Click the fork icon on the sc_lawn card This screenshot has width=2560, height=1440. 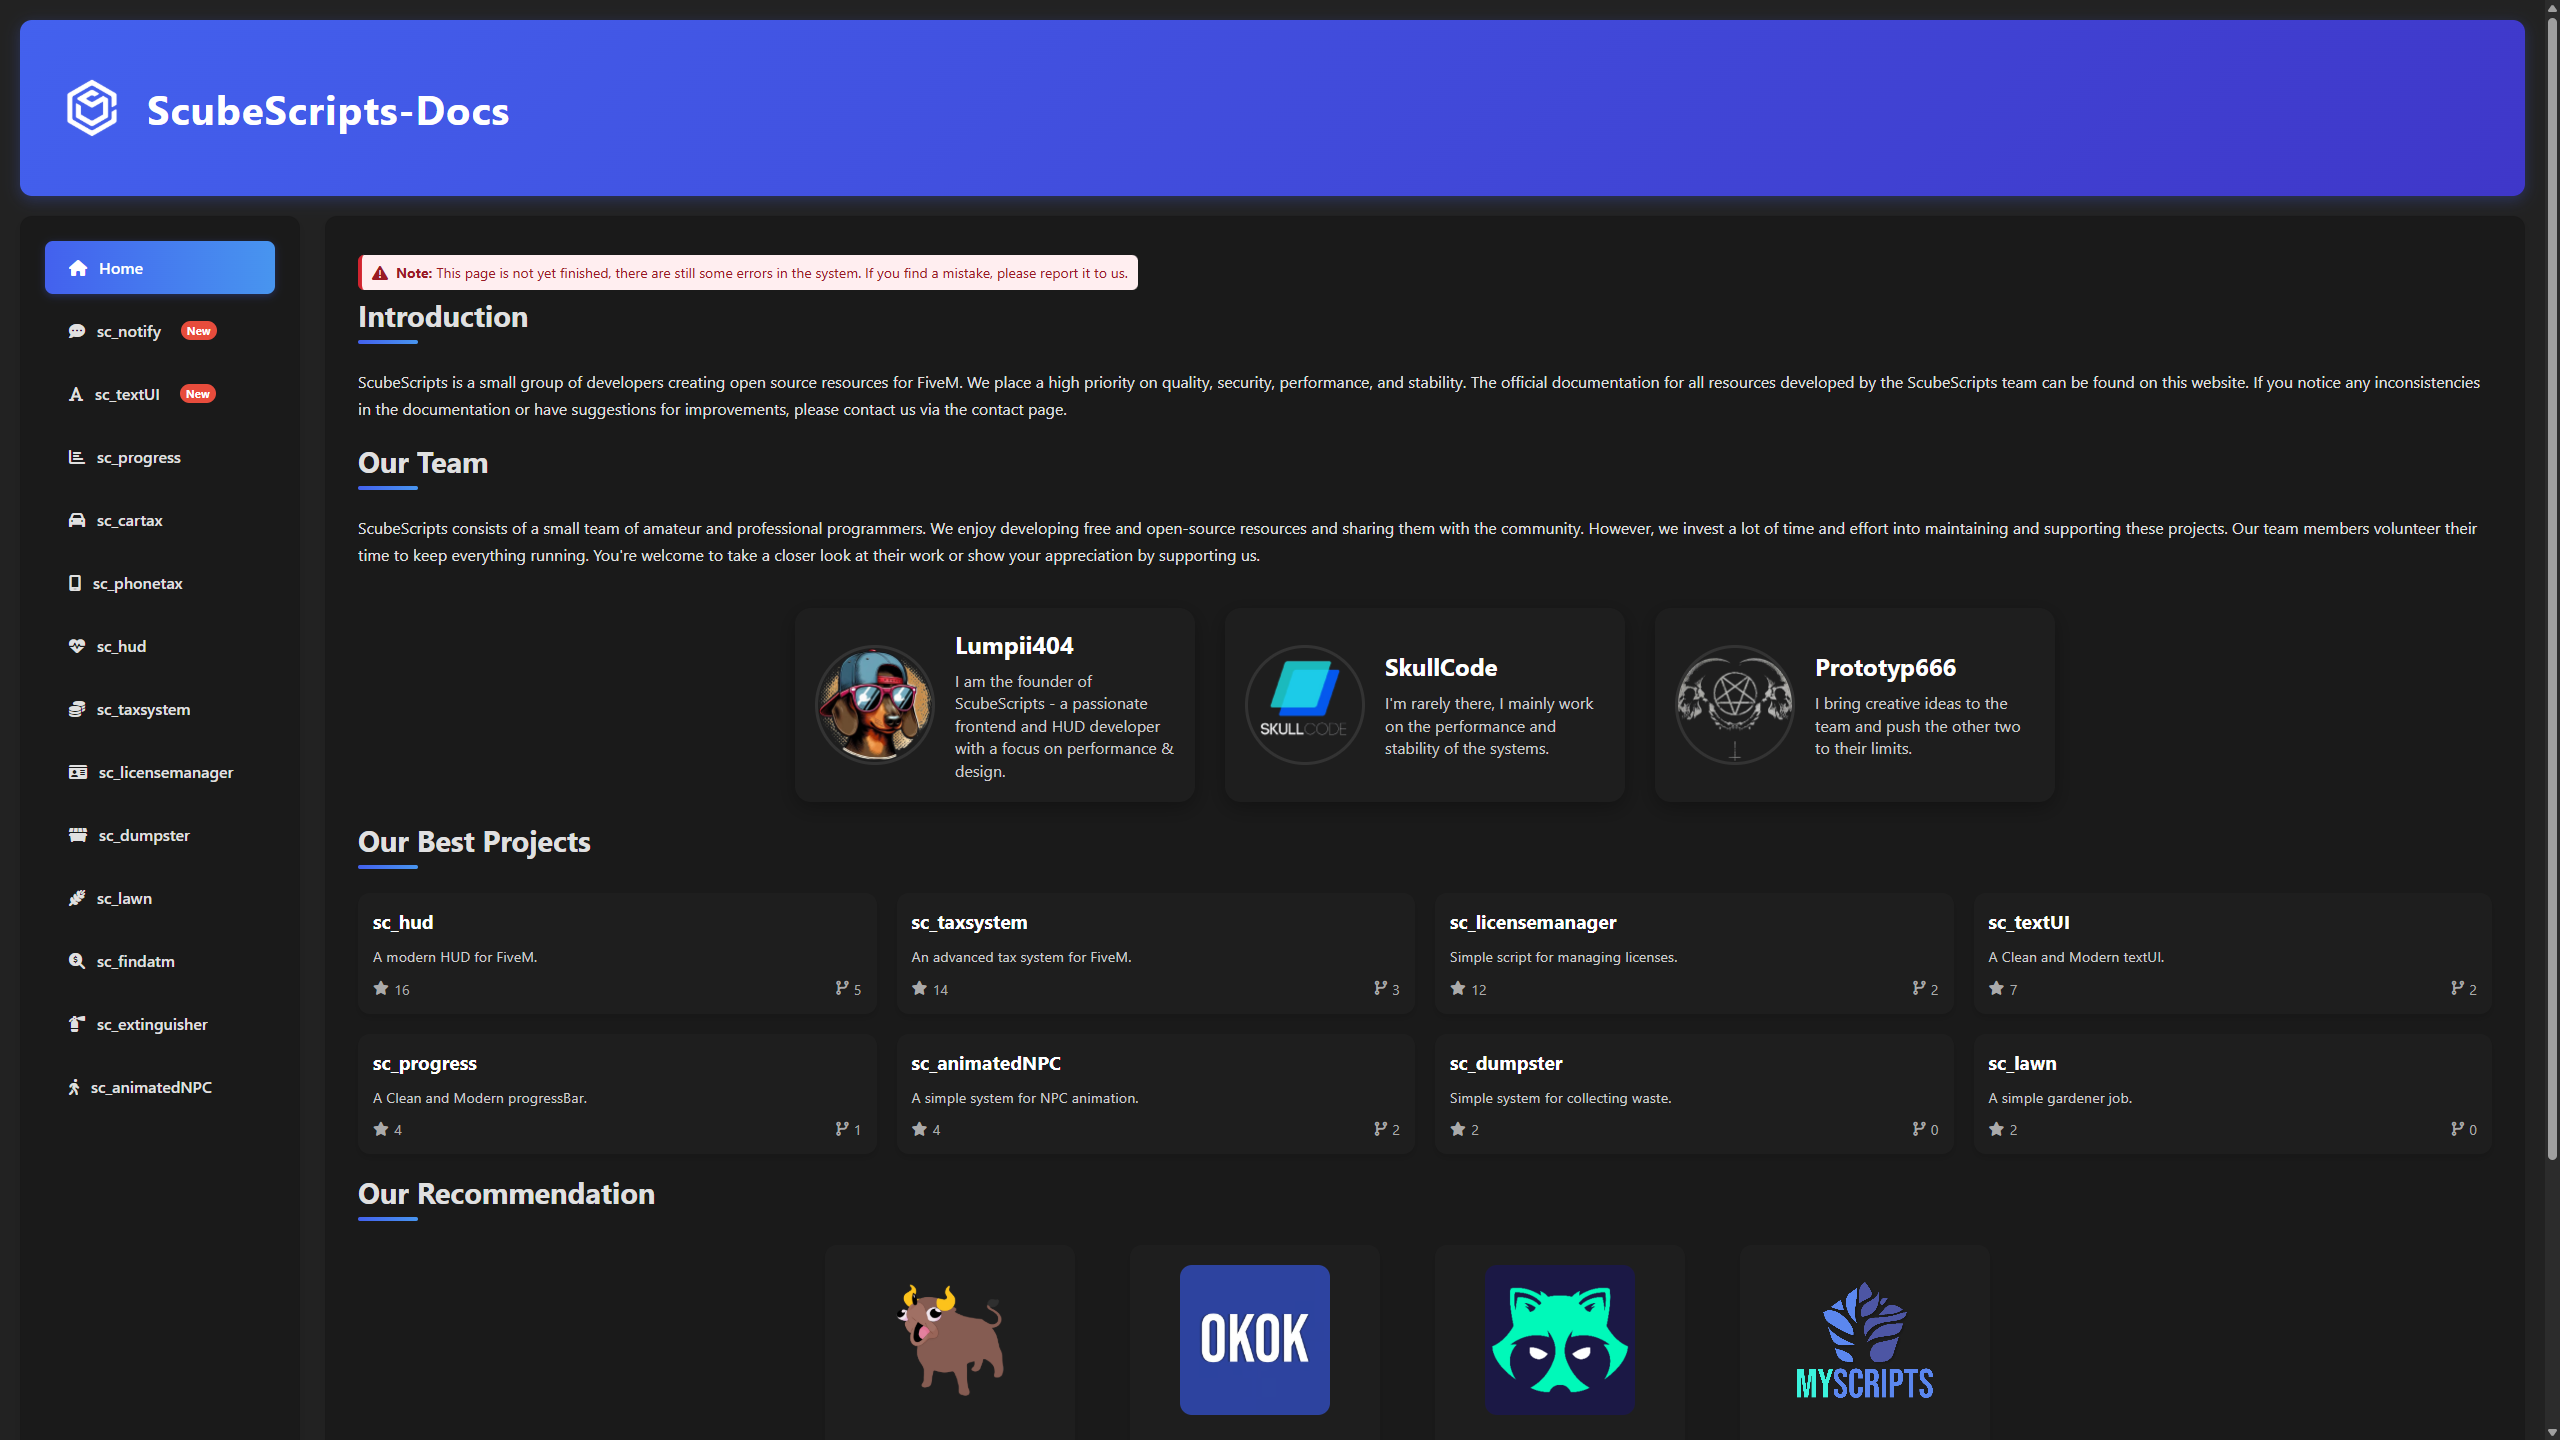click(x=2457, y=1128)
